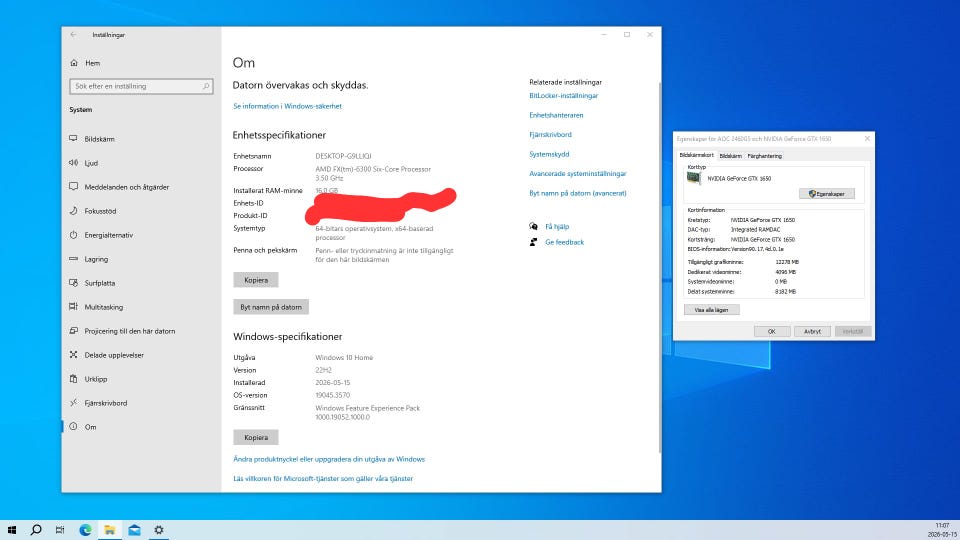Viewport: 960px width, 540px height.
Task: Click Settings gear on taskbar
Action: coord(159,530)
